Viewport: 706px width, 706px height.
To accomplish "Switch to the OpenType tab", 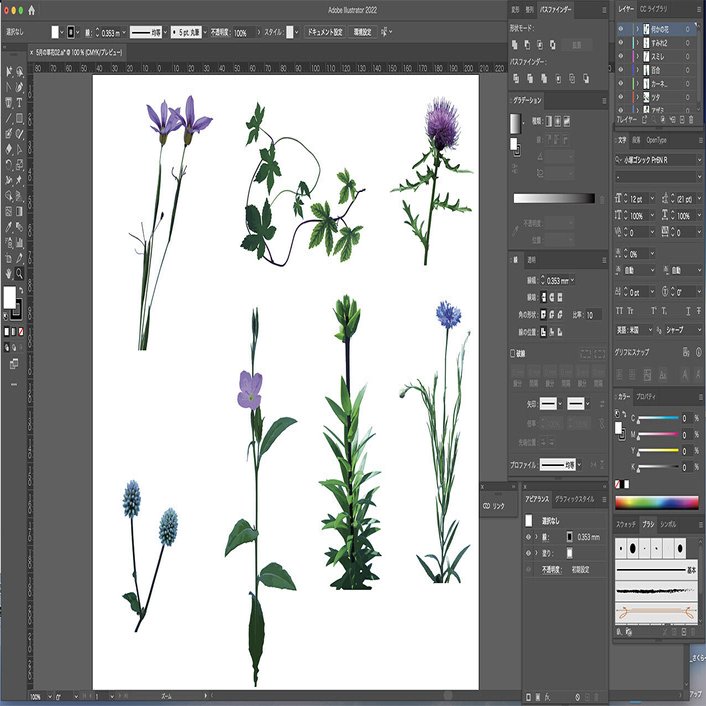I will point(656,140).
